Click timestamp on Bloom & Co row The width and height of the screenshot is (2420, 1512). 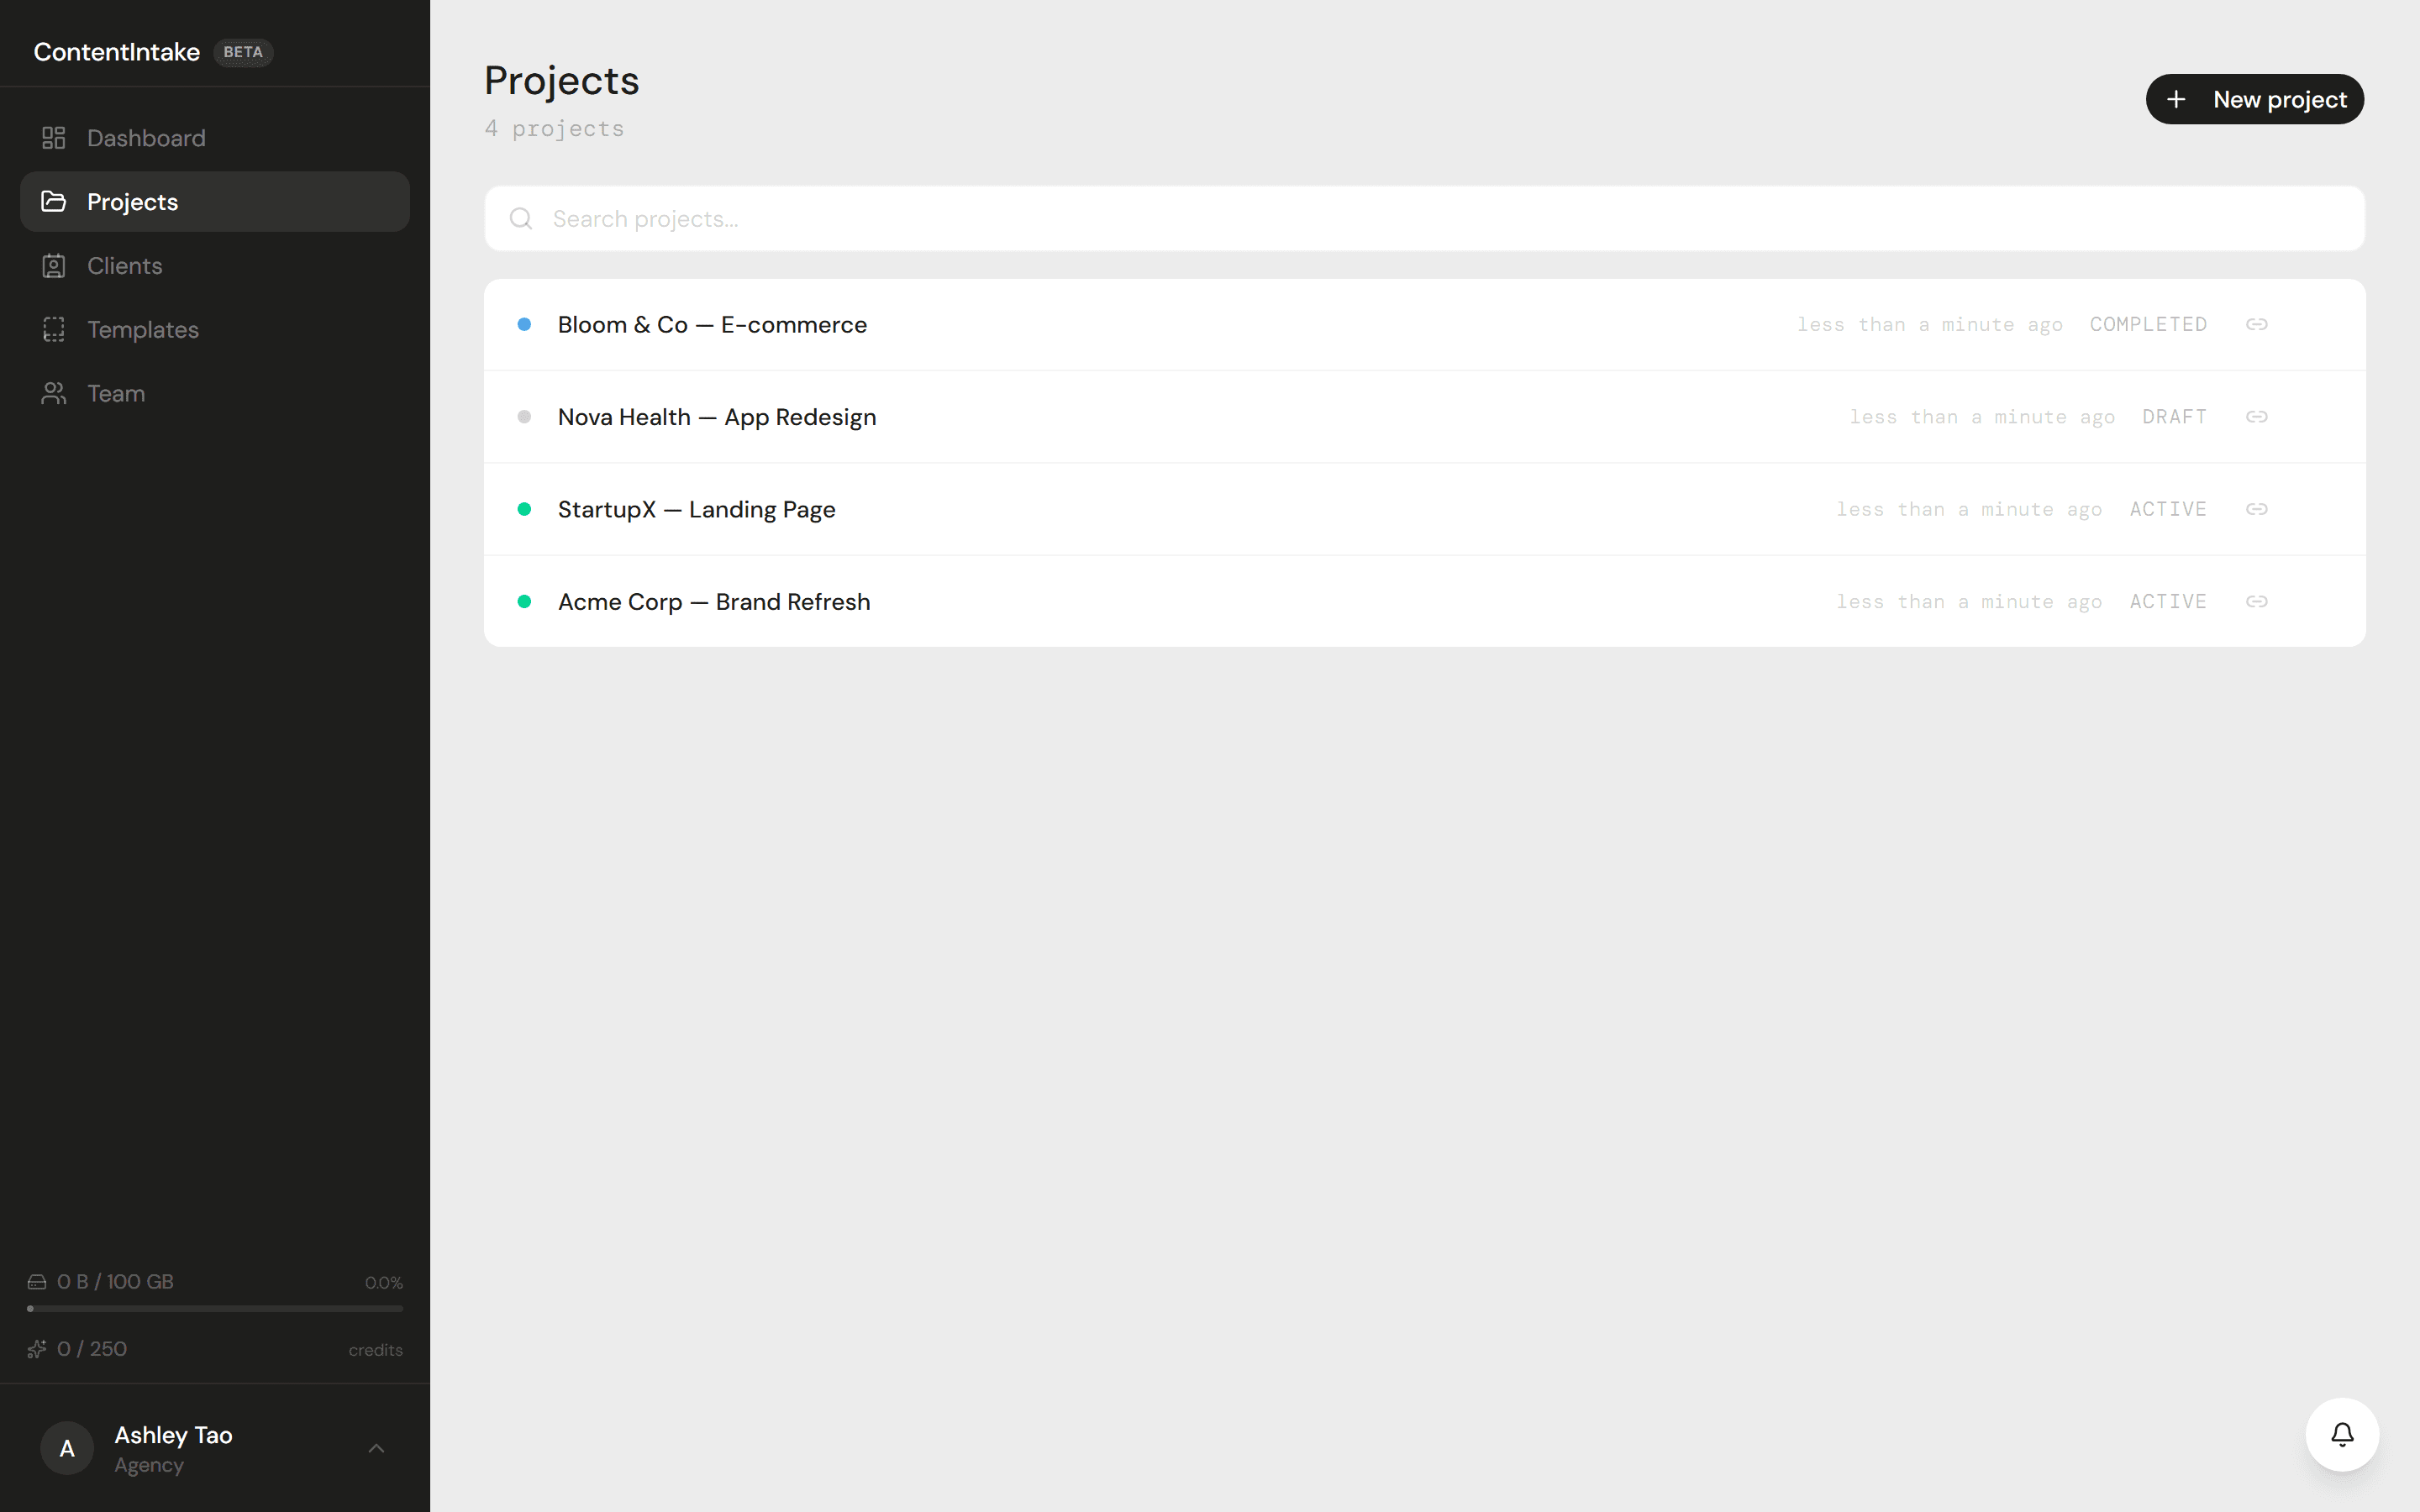click(1930, 325)
